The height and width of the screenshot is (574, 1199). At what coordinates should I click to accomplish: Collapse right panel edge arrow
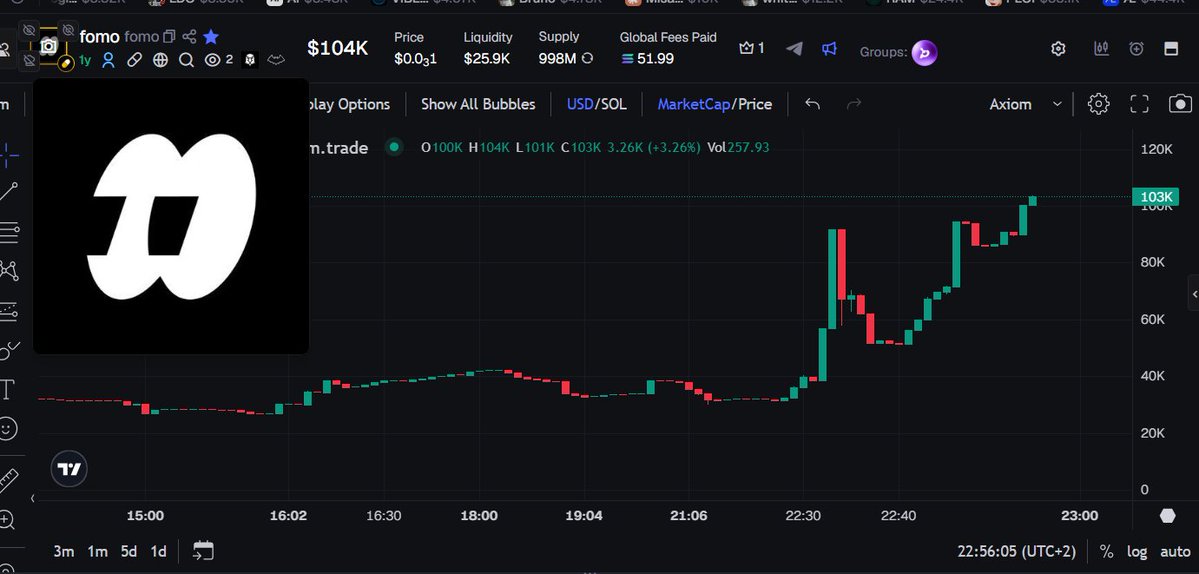[1194, 294]
